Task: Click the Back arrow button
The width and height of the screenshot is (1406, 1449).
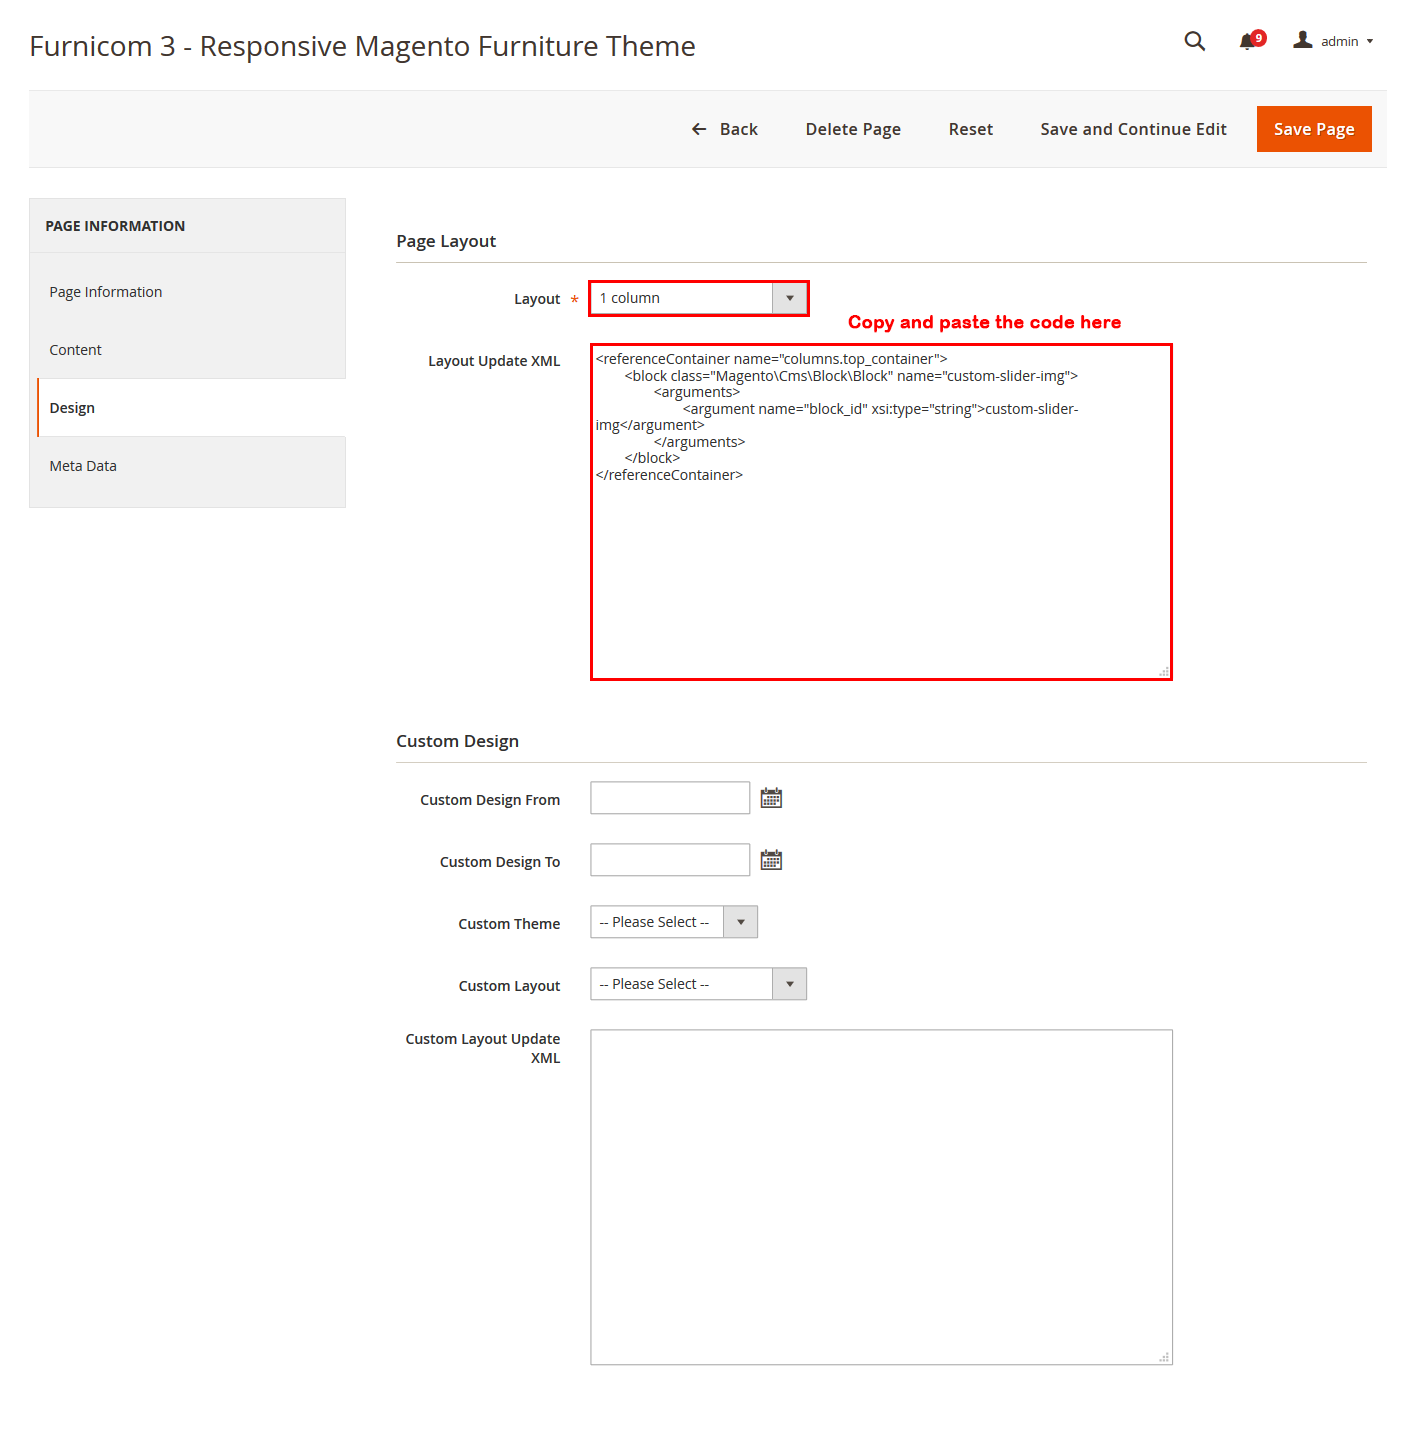Action: [x=724, y=129]
